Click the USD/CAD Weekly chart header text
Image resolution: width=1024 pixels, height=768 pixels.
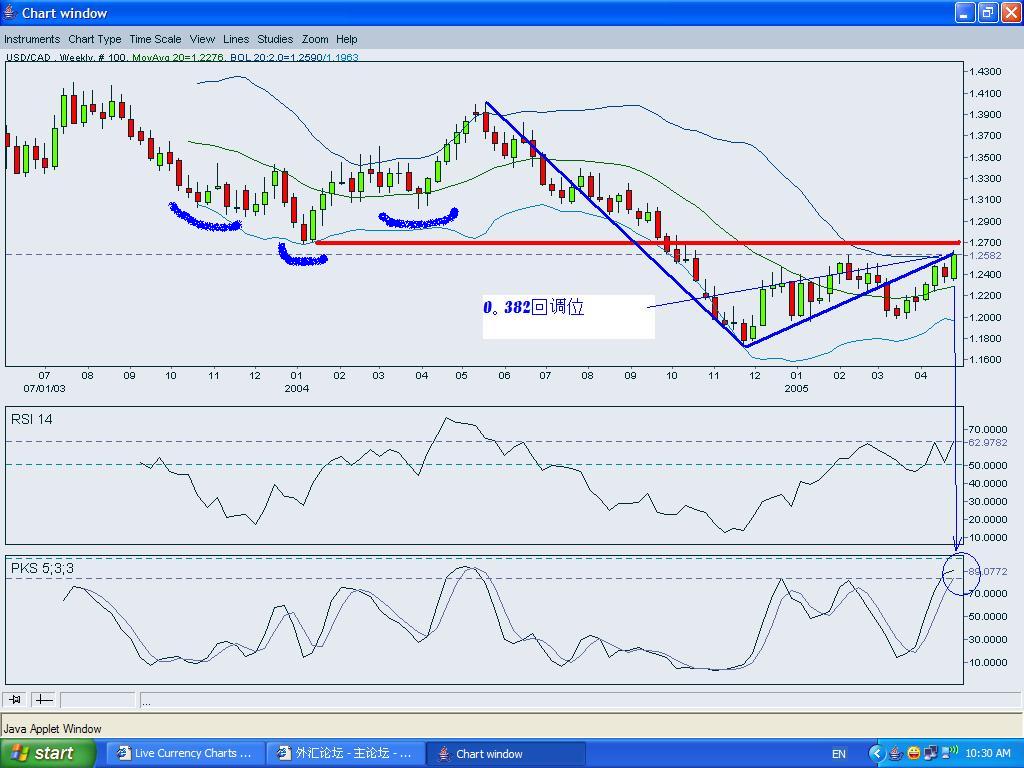[x=65, y=57]
